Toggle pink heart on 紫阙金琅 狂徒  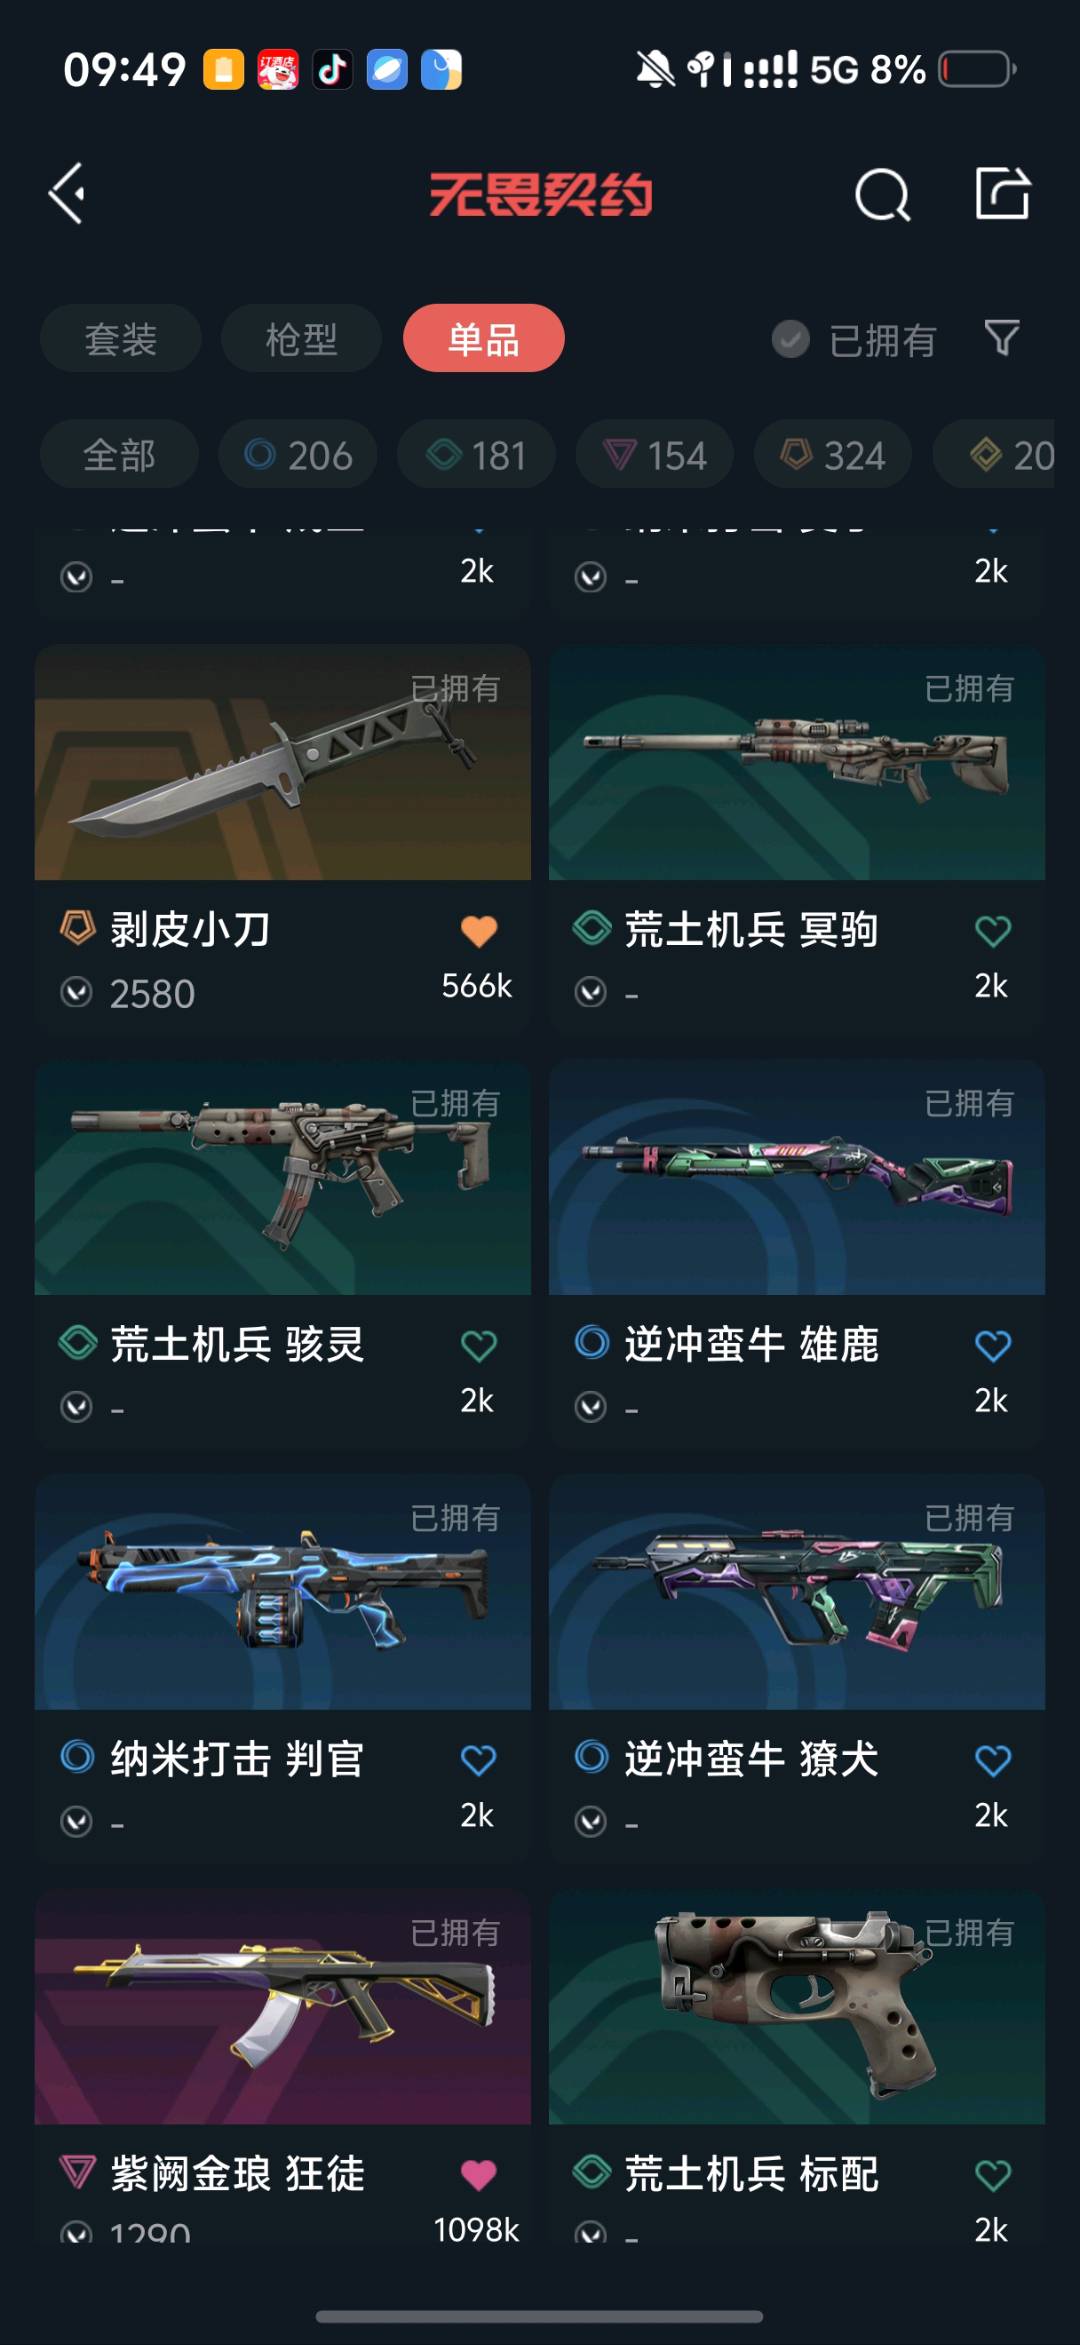pyautogui.click(x=479, y=2175)
